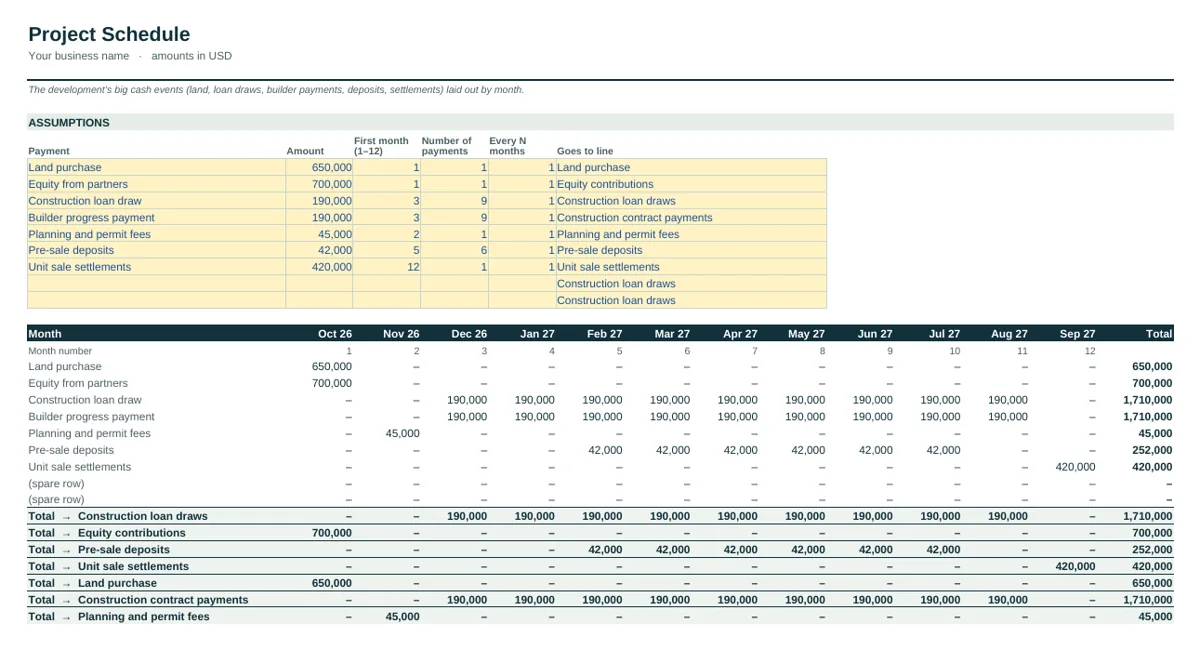Open the Goes to line cell 'Land purchase'

(691, 168)
